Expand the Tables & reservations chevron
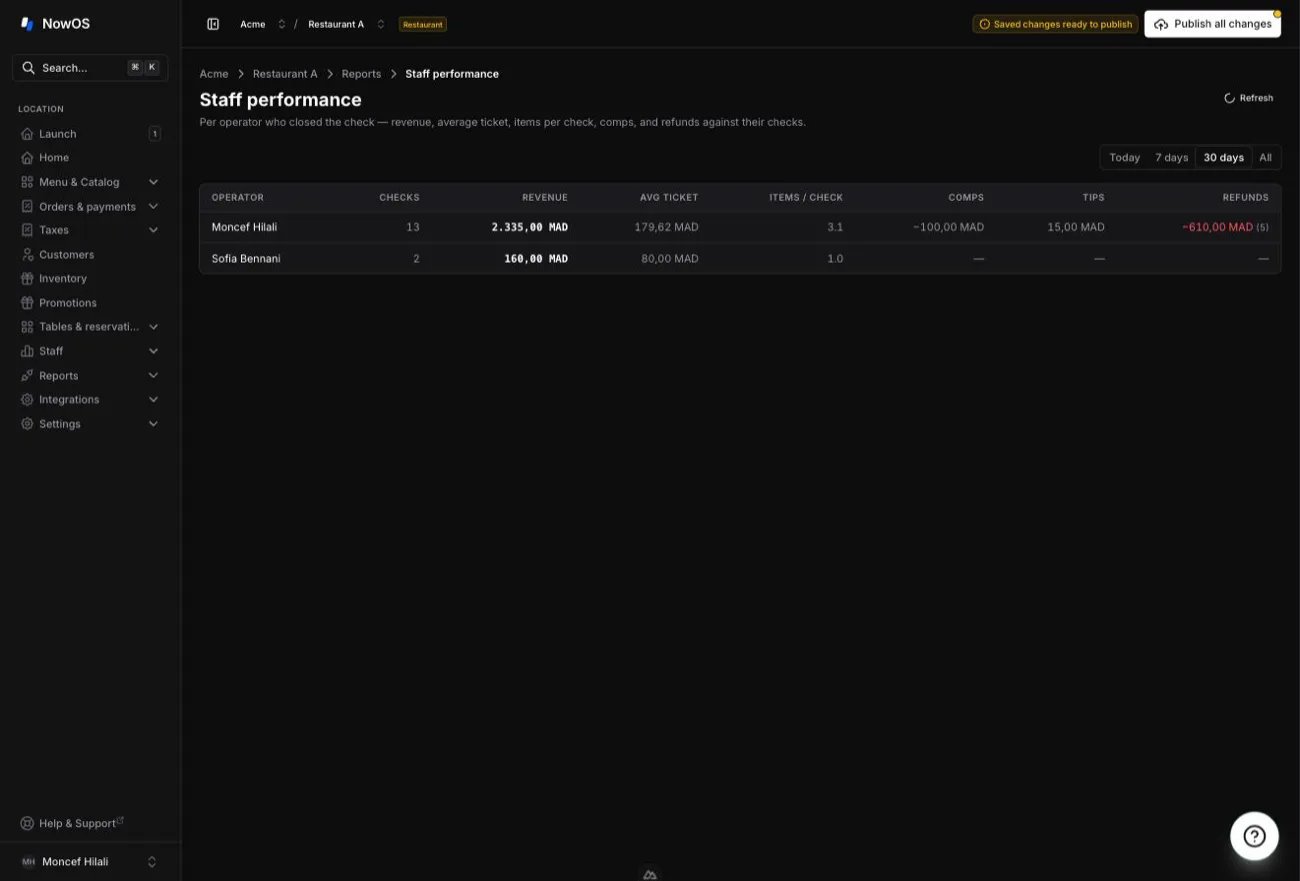The height and width of the screenshot is (881, 1300). tap(153, 327)
